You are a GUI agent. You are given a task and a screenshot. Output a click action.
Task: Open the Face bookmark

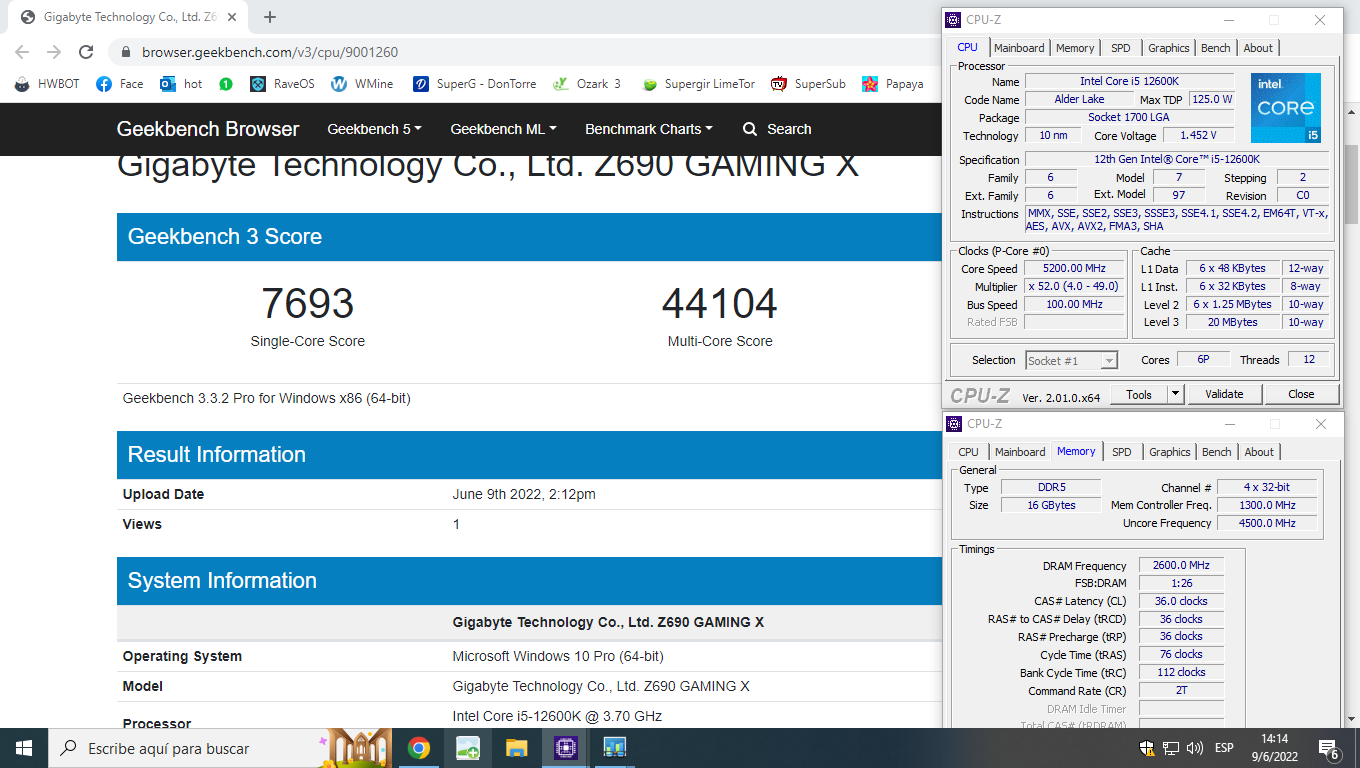[x=120, y=84]
